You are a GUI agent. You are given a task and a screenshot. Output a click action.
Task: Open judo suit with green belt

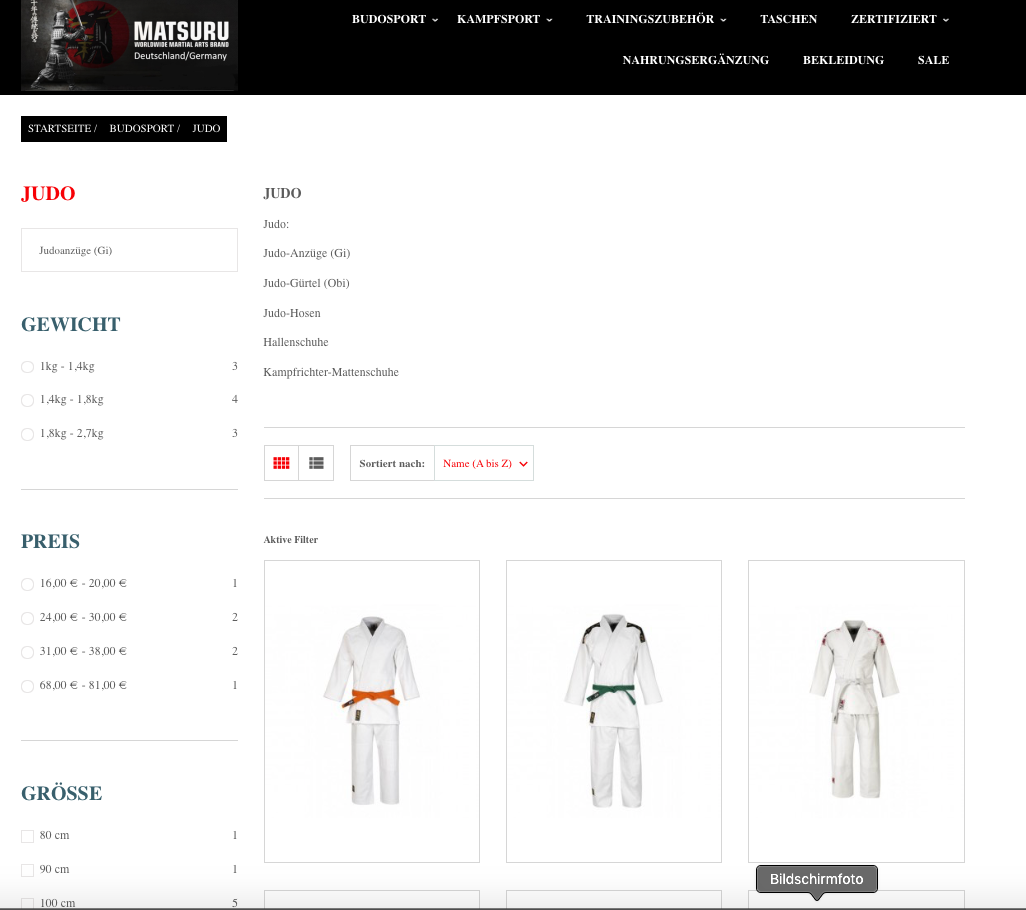(x=614, y=711)
